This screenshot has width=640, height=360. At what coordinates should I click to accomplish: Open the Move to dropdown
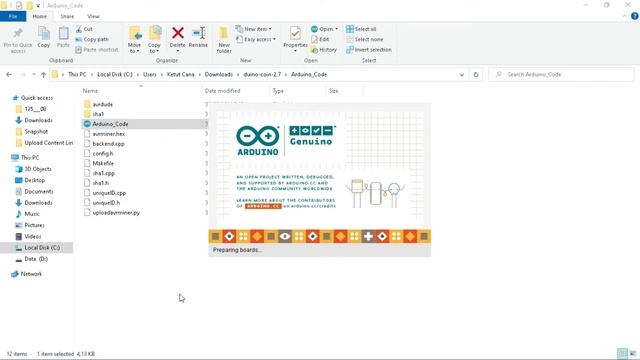click(x=134, y=48)
